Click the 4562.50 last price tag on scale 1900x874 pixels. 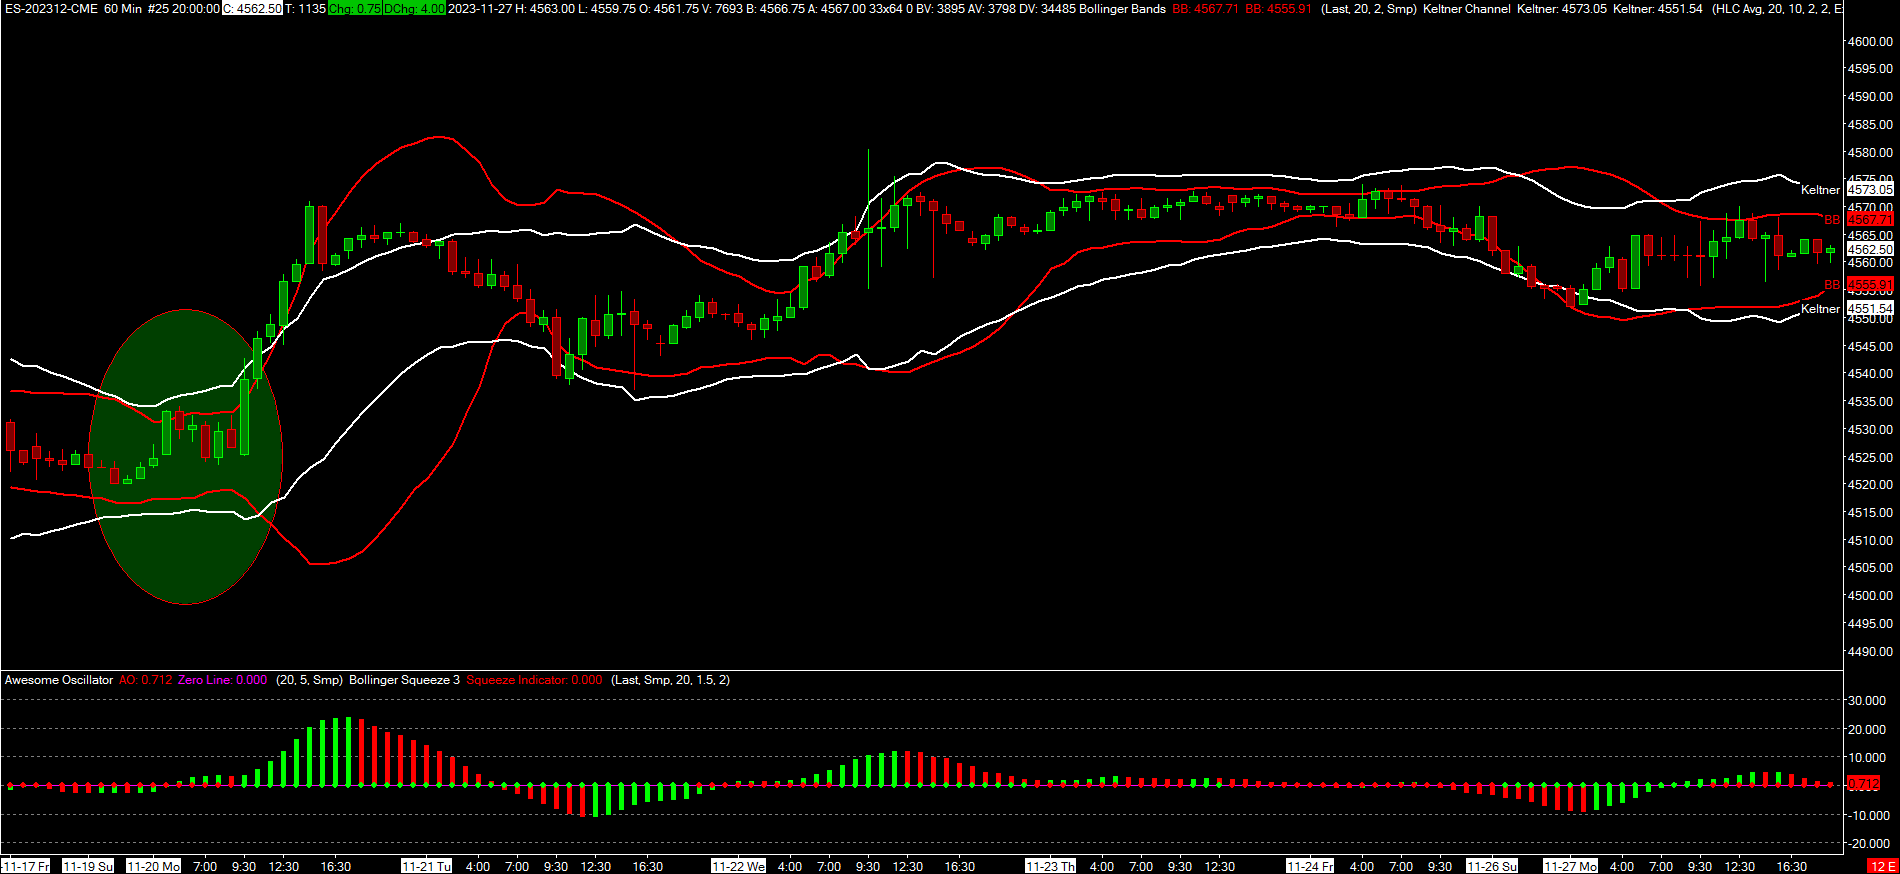pyautogui.click(x=1869, y=249)
